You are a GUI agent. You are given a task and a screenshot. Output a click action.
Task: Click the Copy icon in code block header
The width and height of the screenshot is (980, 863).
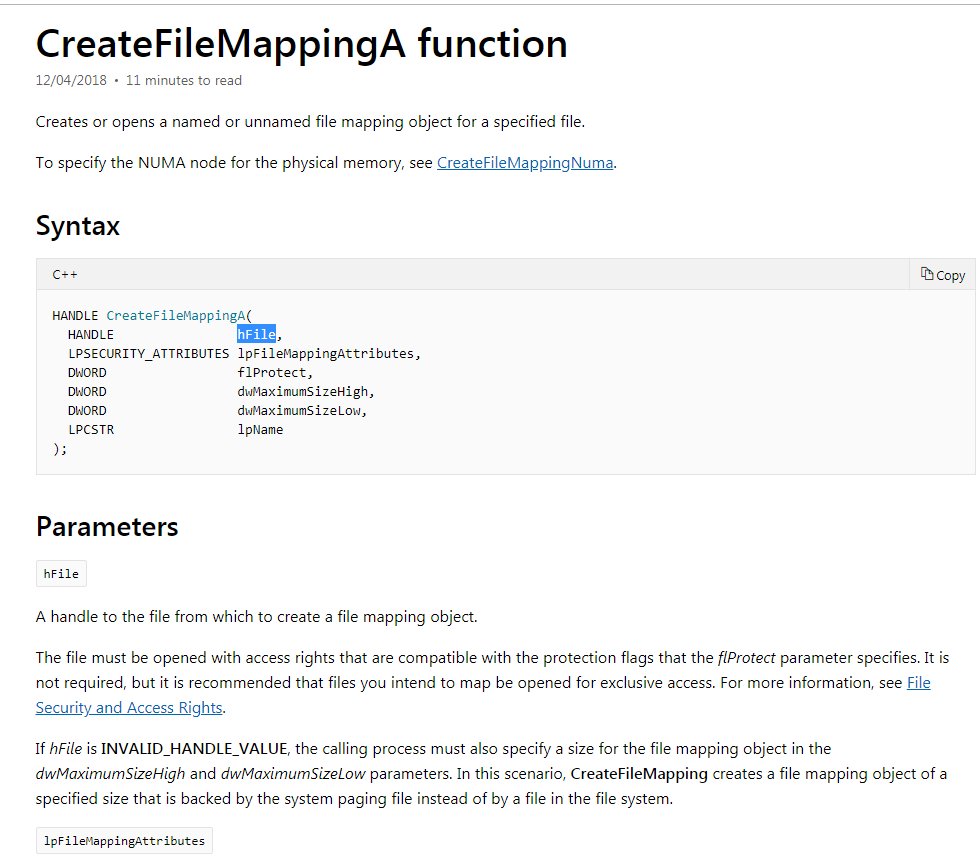point(927,274)
